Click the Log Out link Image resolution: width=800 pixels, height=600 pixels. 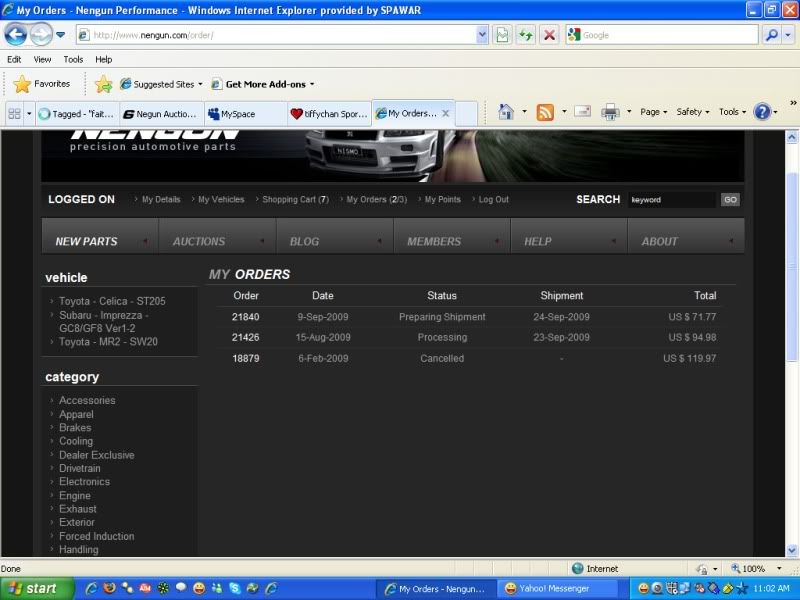[493, 199]
